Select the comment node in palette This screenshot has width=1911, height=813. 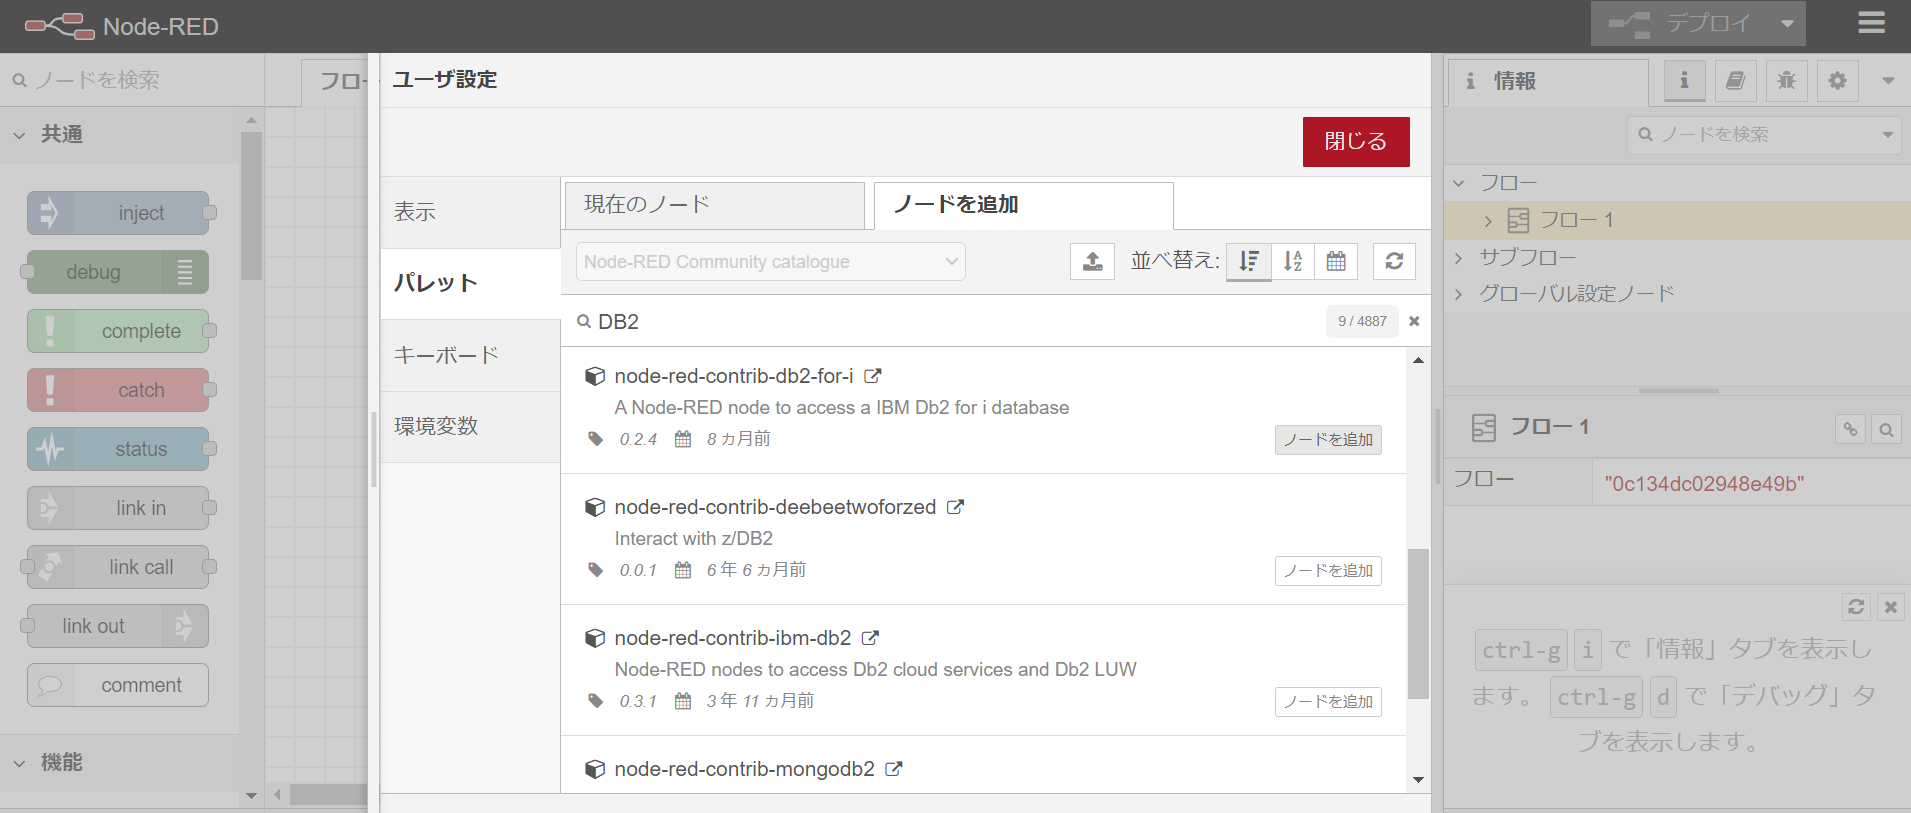[x=118, y=685]
